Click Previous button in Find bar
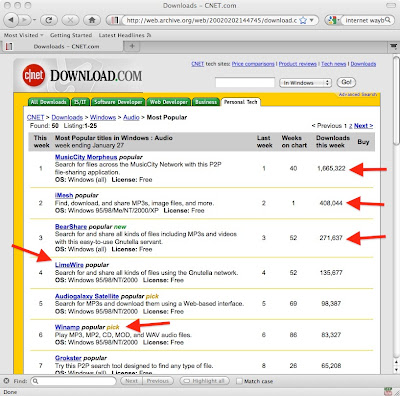The image size is (400, 396). pos(158,381)
